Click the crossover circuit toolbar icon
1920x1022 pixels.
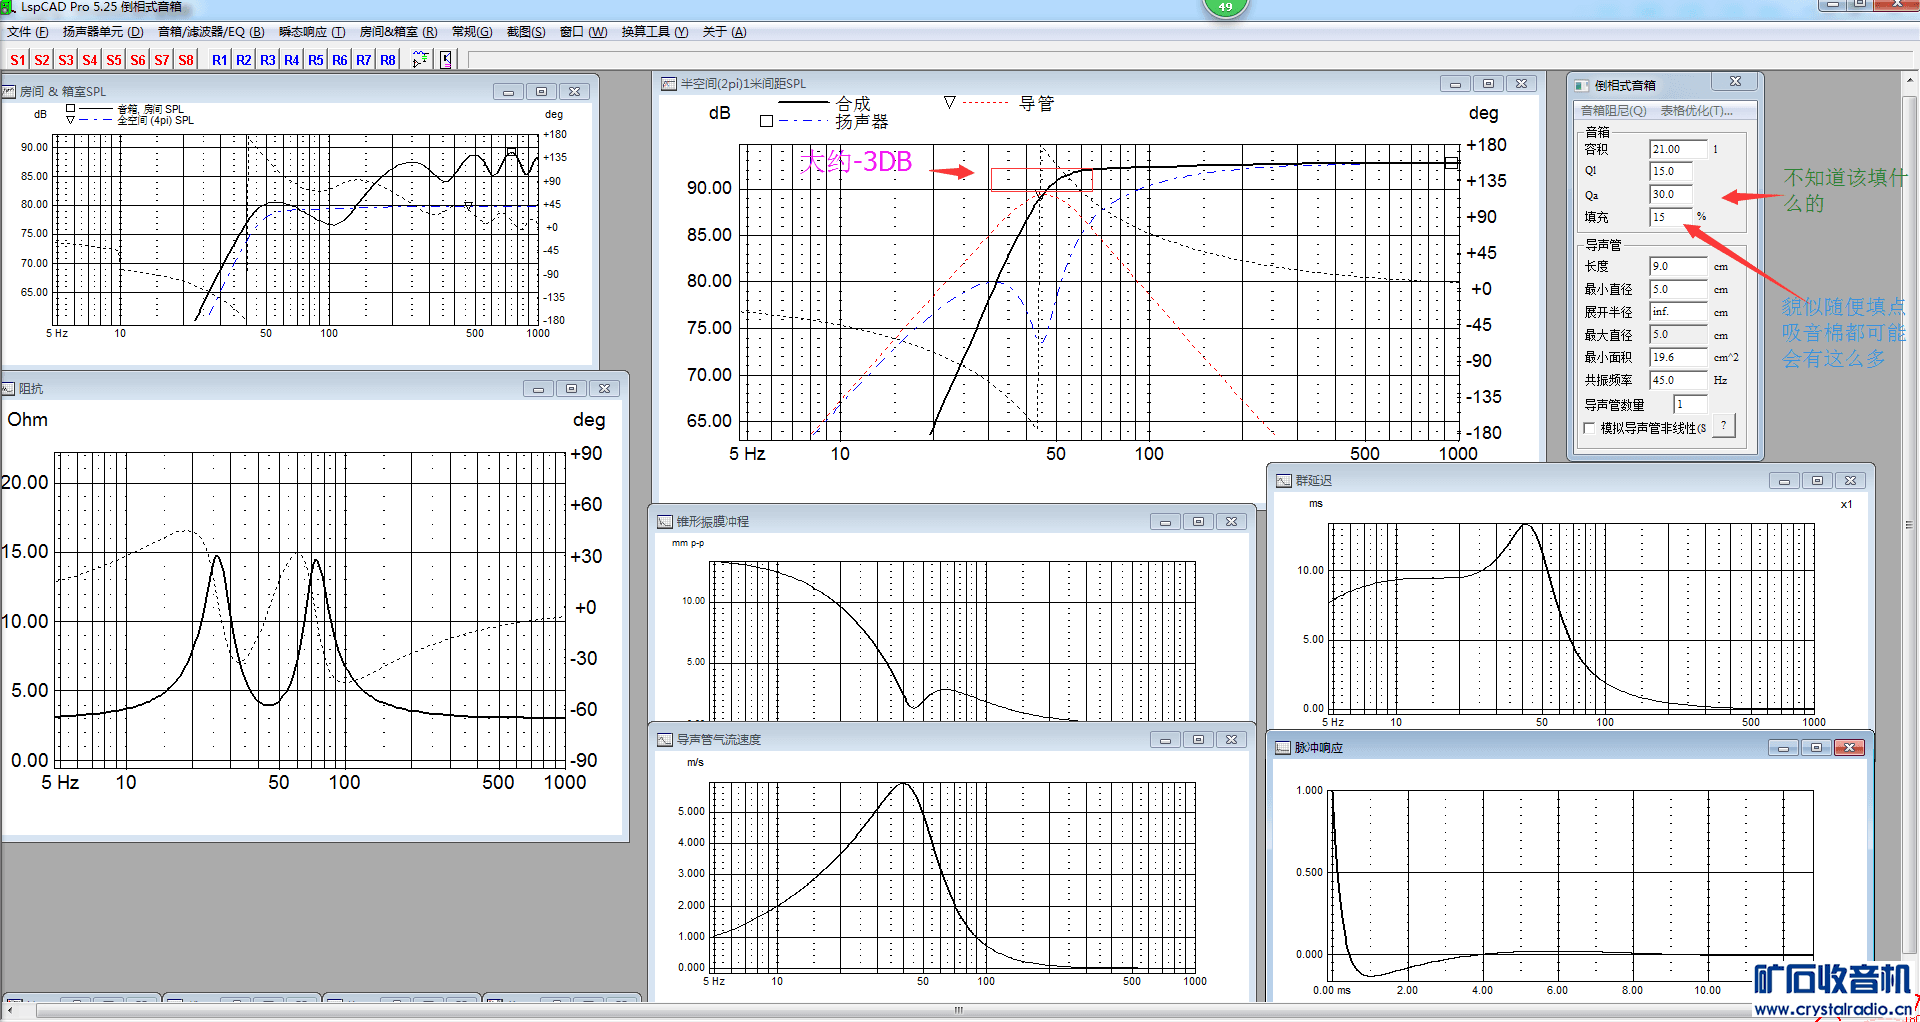[x=421, y=60]
